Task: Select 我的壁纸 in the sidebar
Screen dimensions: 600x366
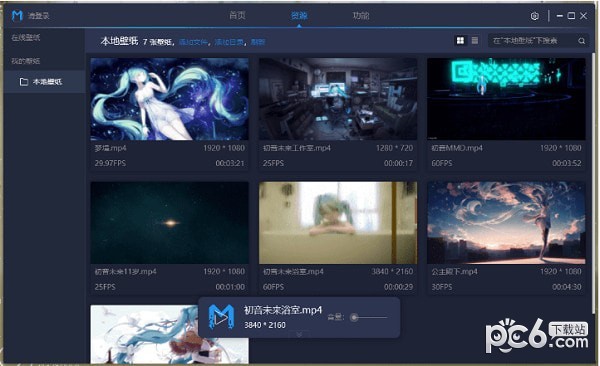Action: pos(26,61)
